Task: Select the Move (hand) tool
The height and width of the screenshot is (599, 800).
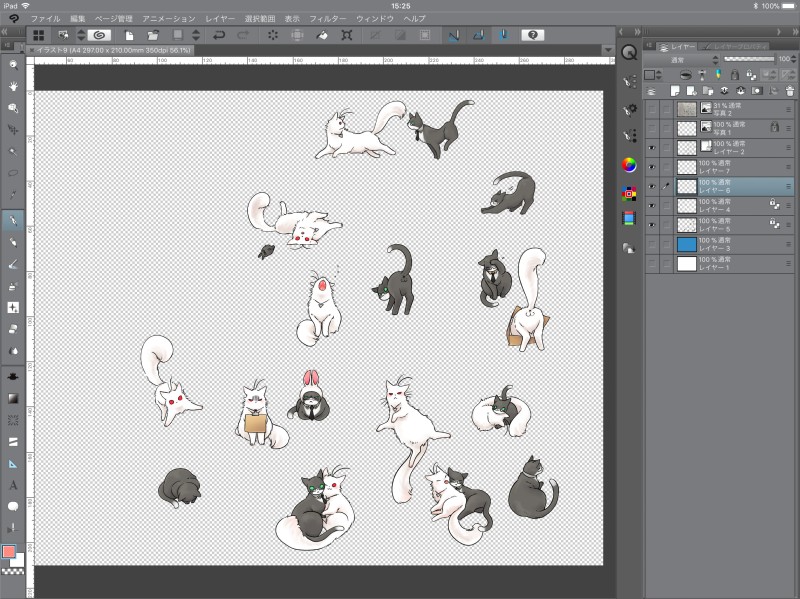Action: point(13,86)
